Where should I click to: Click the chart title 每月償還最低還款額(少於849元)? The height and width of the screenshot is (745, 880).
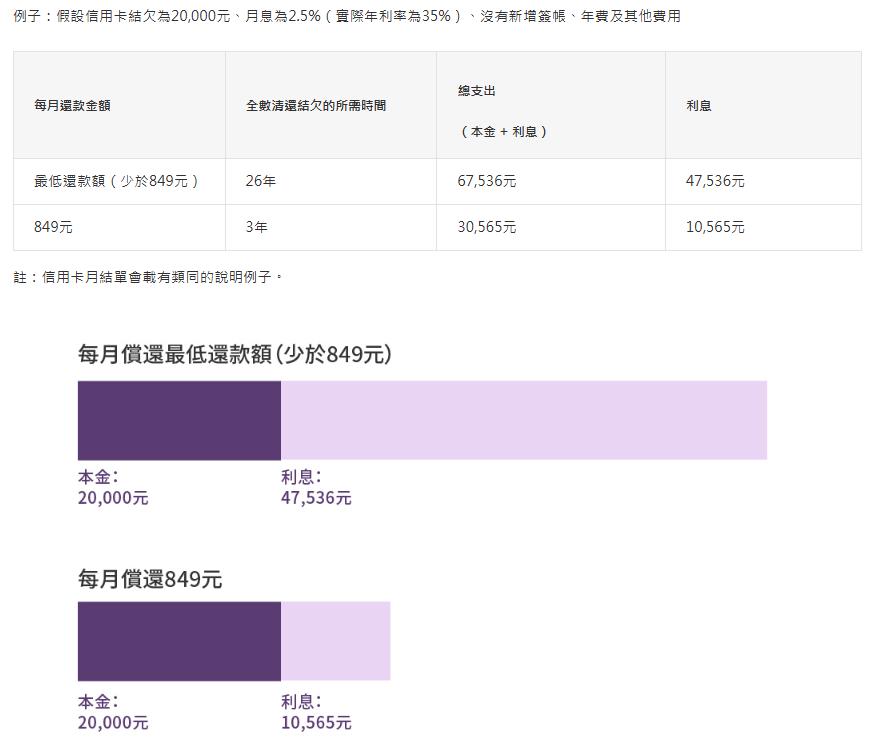coord(235,354)
